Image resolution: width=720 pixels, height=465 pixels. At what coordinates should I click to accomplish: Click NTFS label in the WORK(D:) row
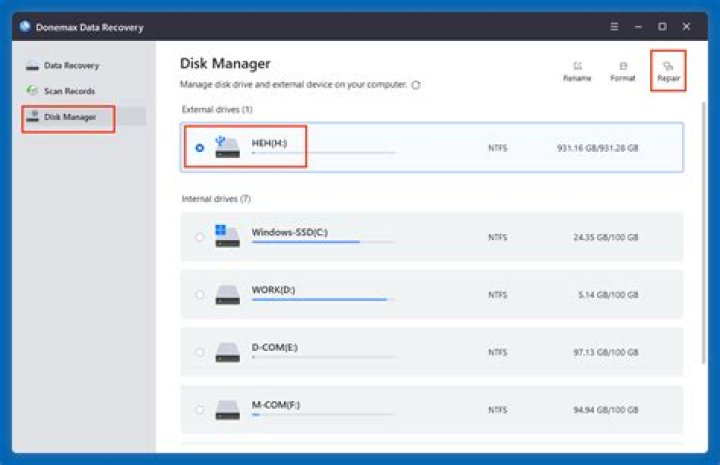[x=497, y=295]
